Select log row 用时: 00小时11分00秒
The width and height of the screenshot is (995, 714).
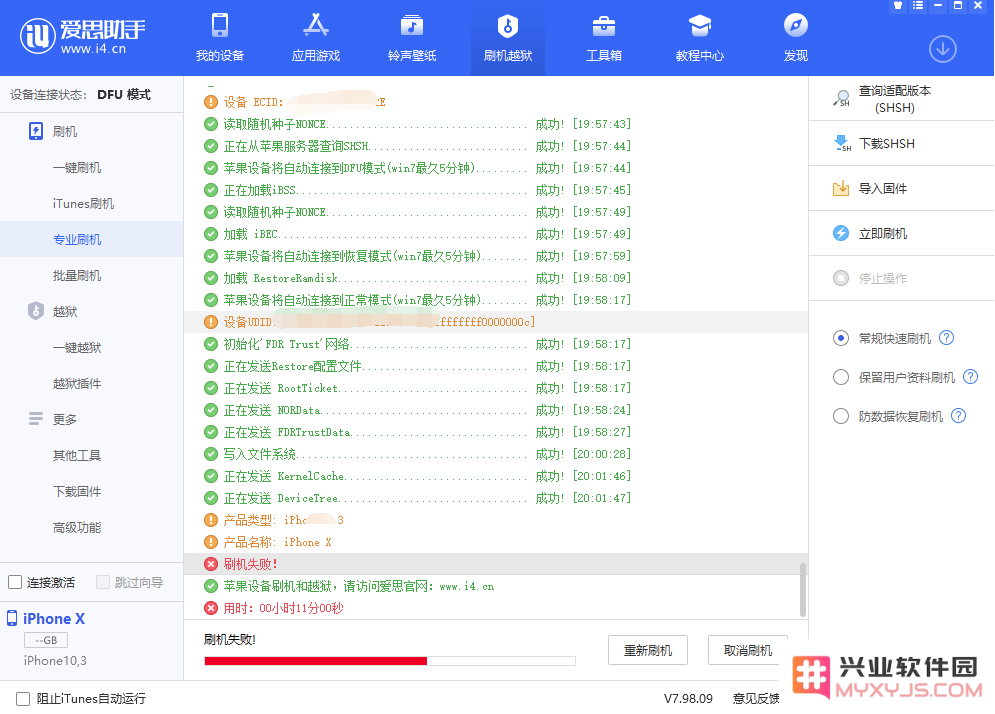[x=496, y=608]
